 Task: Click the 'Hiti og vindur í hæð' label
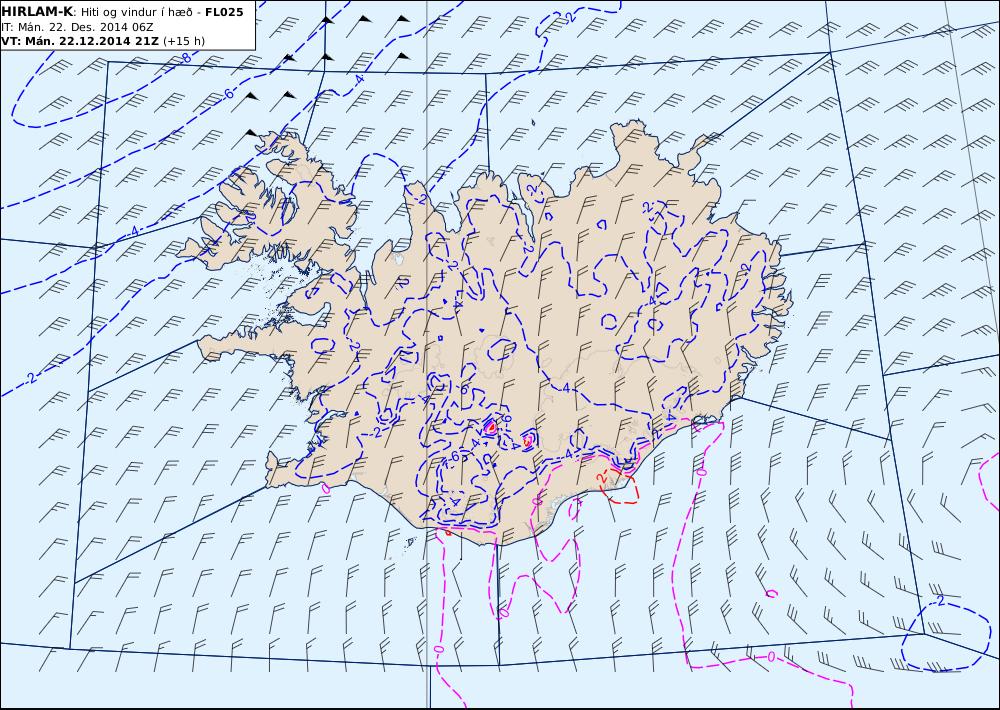click(136, 13)
